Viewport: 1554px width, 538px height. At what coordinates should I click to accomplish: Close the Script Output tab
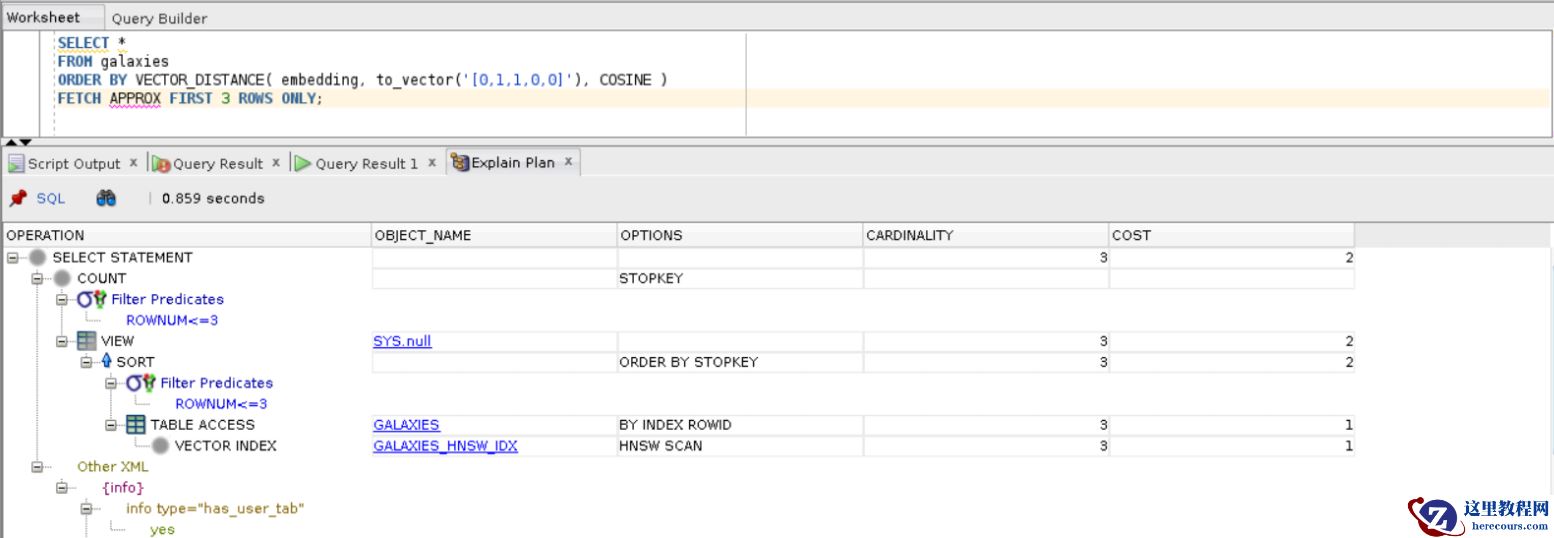(133, 162)
